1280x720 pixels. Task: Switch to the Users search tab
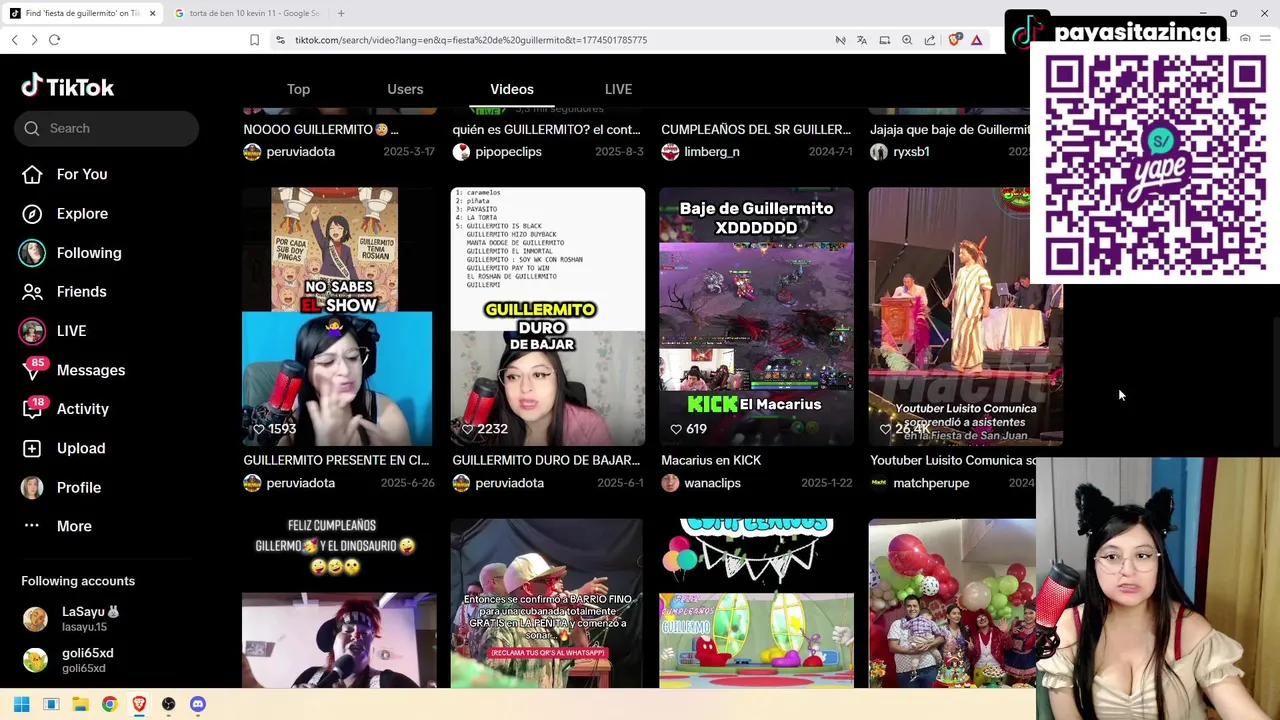(x=405, y=89)
